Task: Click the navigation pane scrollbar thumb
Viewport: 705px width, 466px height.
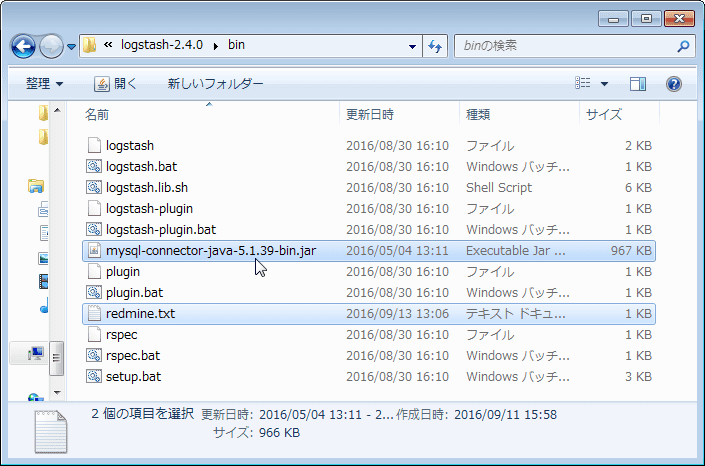Action: pos(57,358)
